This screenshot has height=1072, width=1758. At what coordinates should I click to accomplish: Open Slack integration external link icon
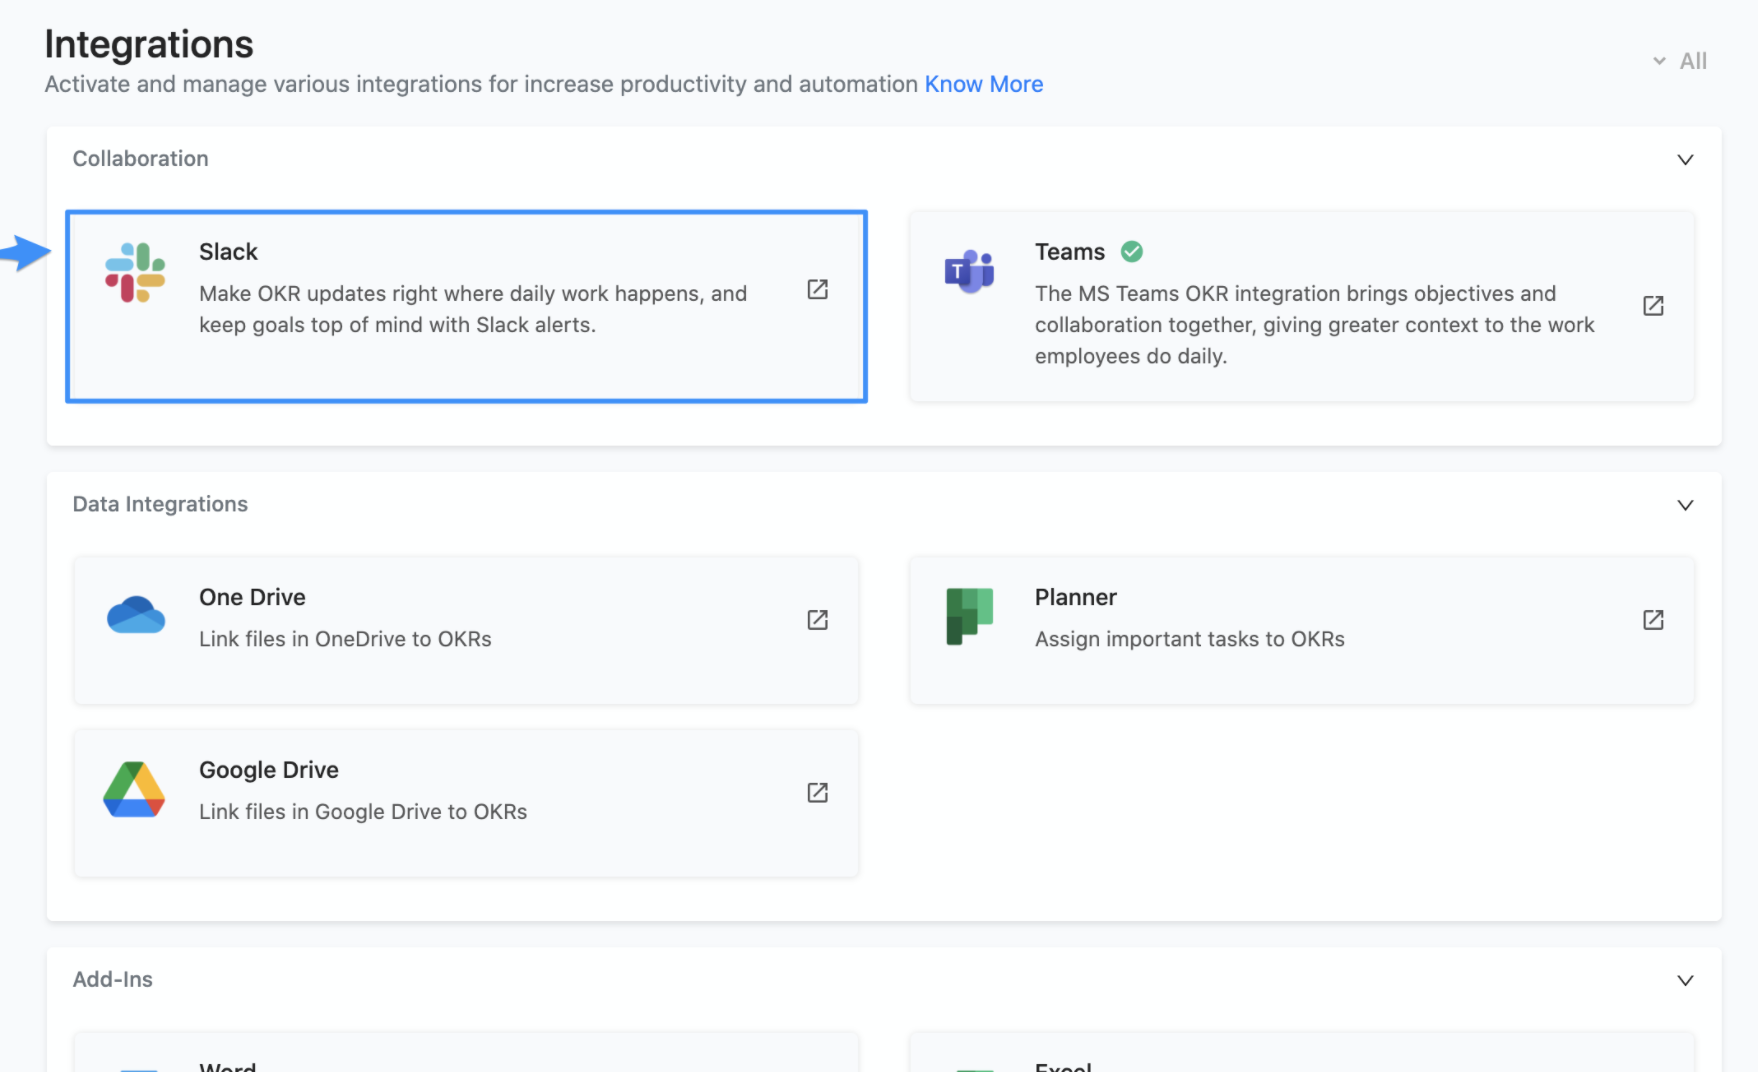click(x=817, y=289)
